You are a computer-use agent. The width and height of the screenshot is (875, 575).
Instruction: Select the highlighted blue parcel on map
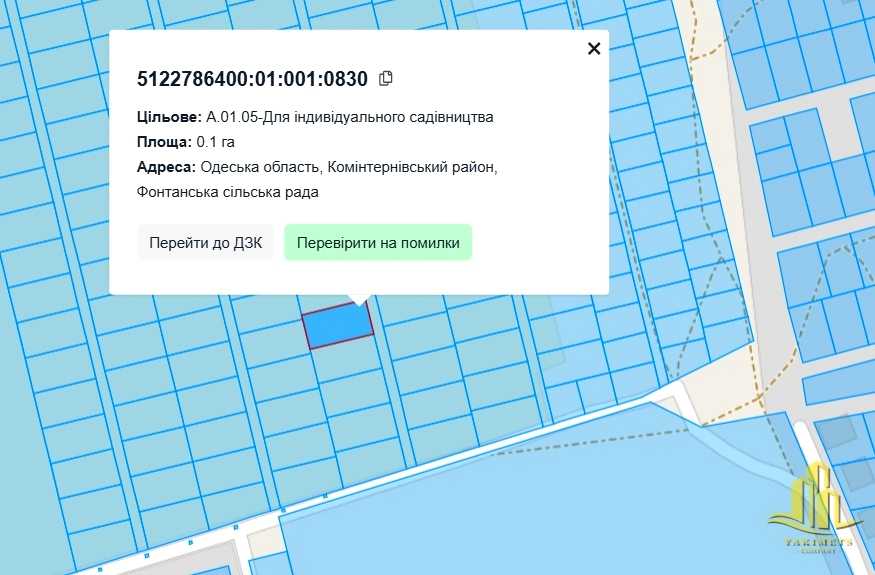coord(338,326)
